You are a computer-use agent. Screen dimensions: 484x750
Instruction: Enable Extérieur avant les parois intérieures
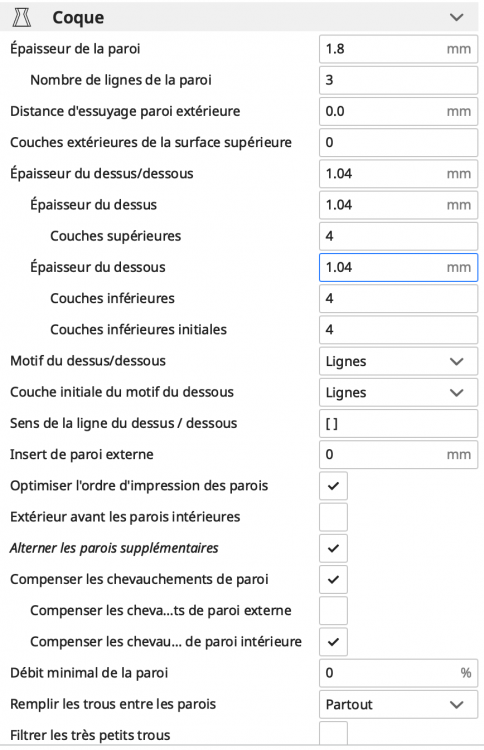coord(333,517)
